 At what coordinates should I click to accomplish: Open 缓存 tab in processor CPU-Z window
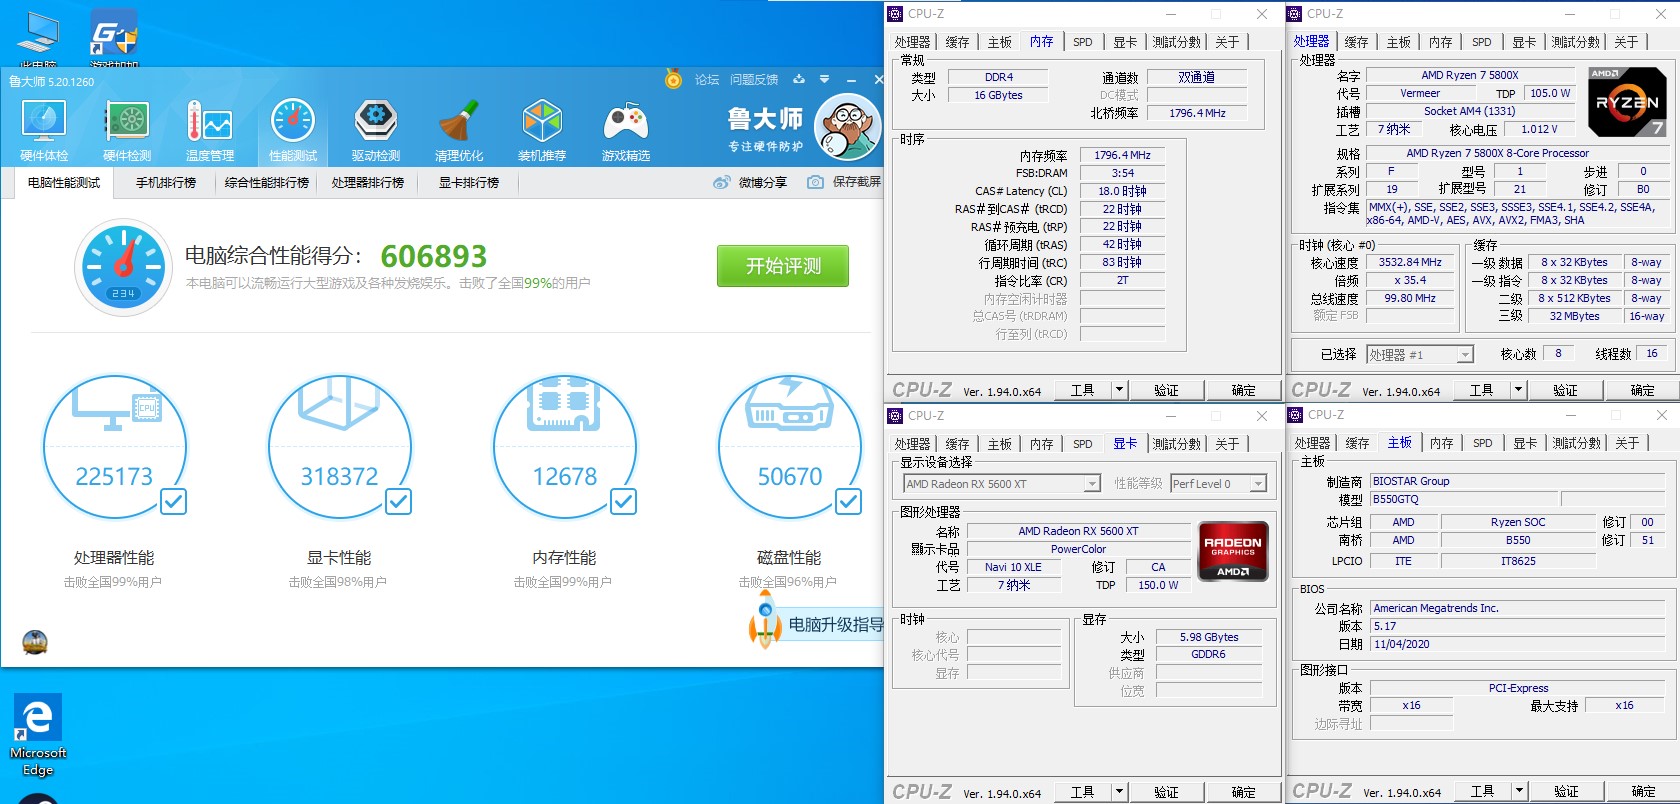click(1357, 42)
